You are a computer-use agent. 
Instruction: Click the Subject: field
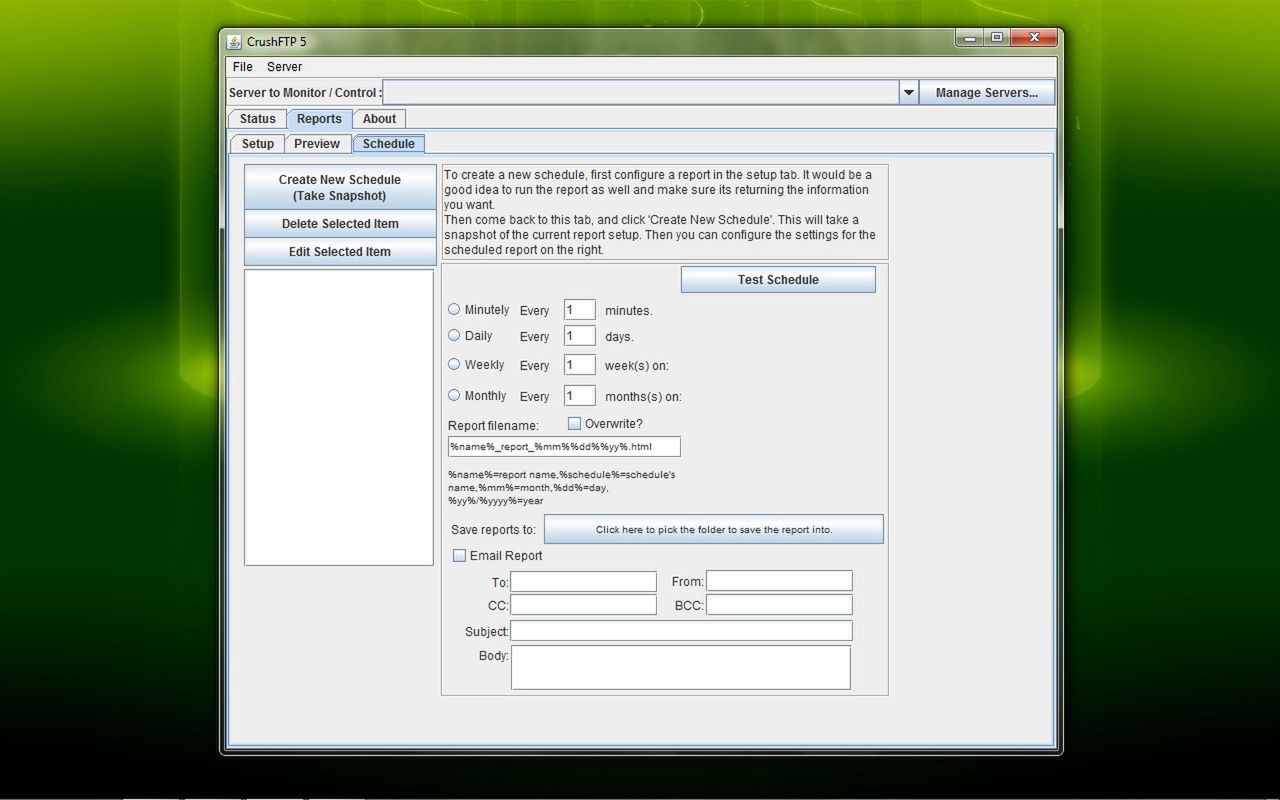(682, 631)
